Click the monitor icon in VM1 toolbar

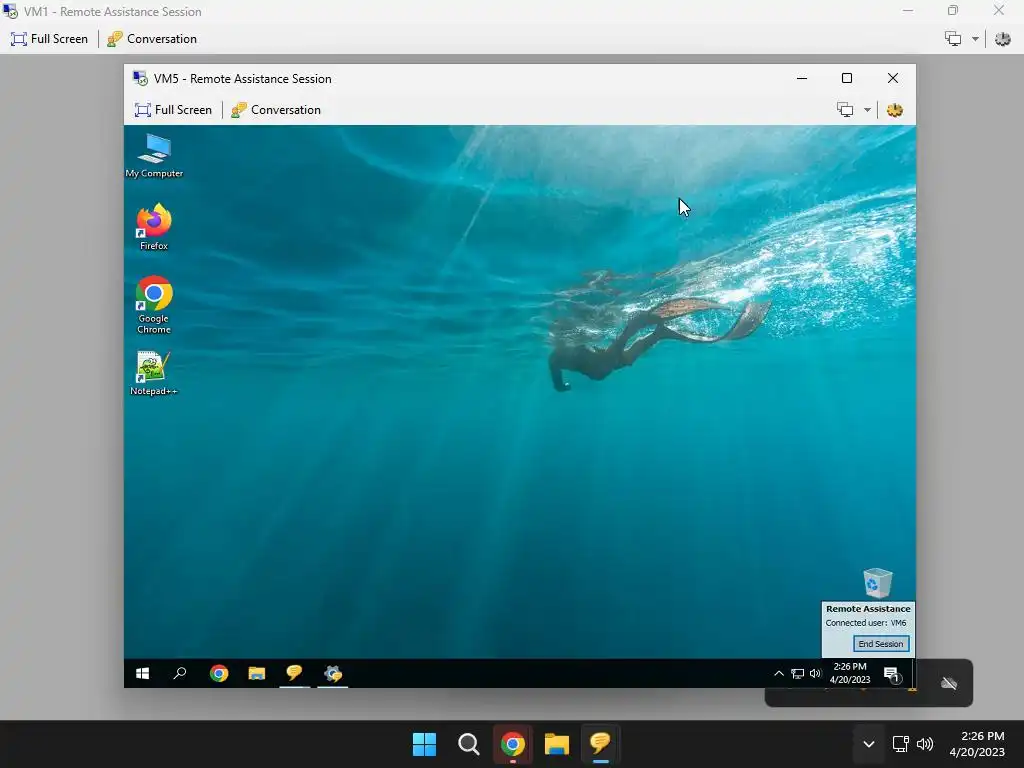(953, 39)
